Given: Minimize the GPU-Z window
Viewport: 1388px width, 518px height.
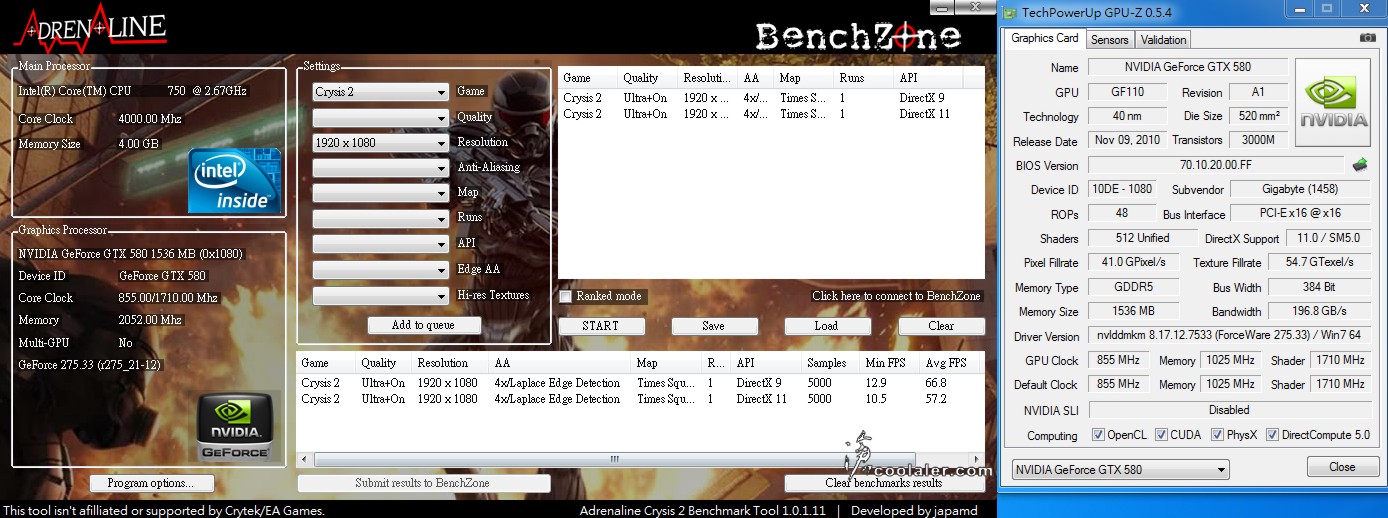Looking at the screenshot, I should [1299, 8].
